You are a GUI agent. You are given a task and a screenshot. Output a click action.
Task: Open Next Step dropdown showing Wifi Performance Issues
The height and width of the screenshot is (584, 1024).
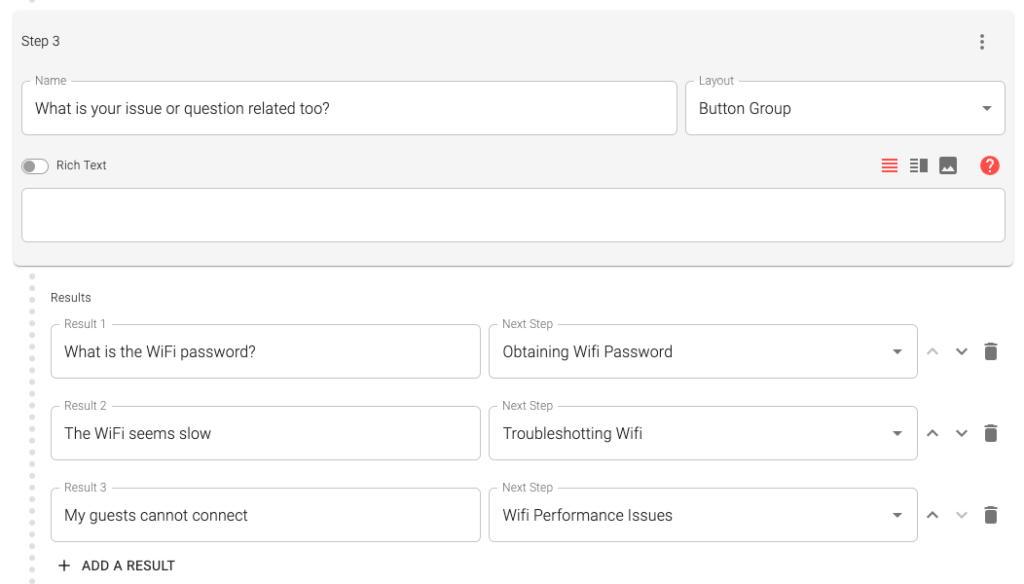coord(702,515)
